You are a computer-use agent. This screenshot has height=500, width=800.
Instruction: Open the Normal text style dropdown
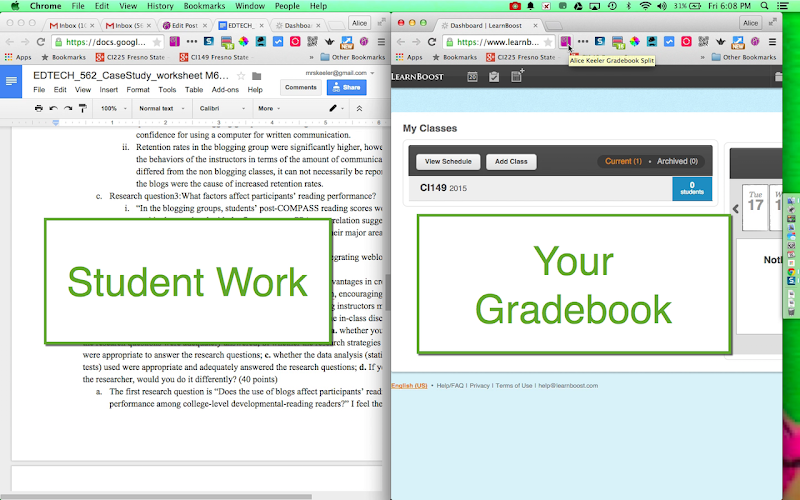162,108
